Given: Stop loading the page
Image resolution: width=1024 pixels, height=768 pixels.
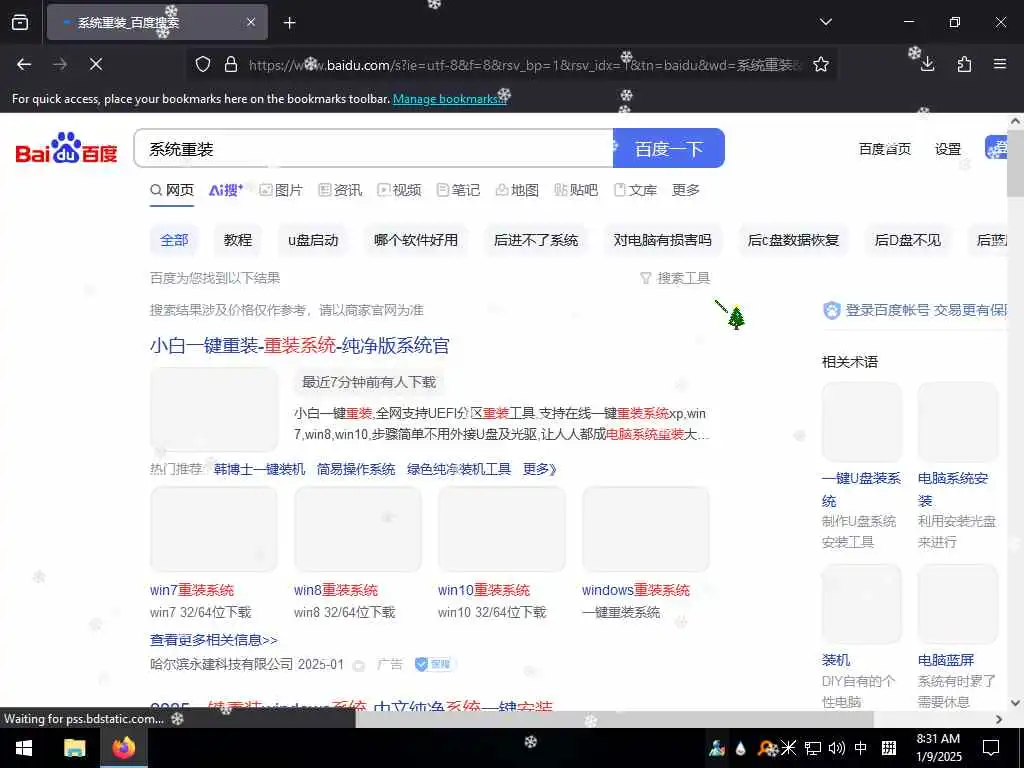Looking at the screenshot, I should (x=95, y=64).
